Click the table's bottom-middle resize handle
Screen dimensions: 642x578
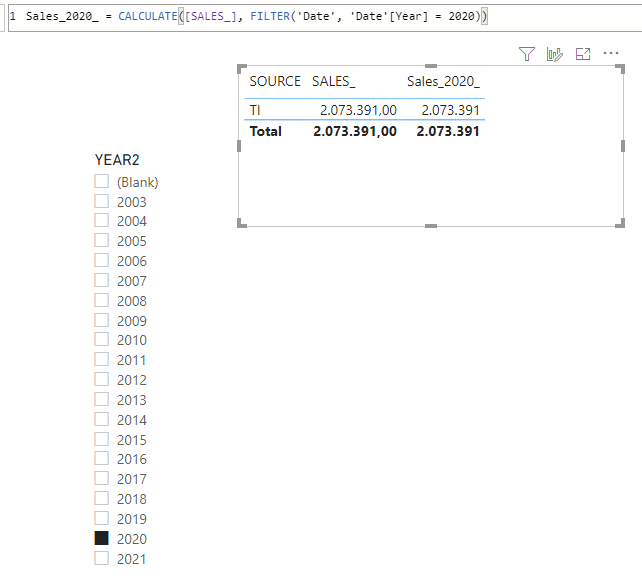pos(431,226)
